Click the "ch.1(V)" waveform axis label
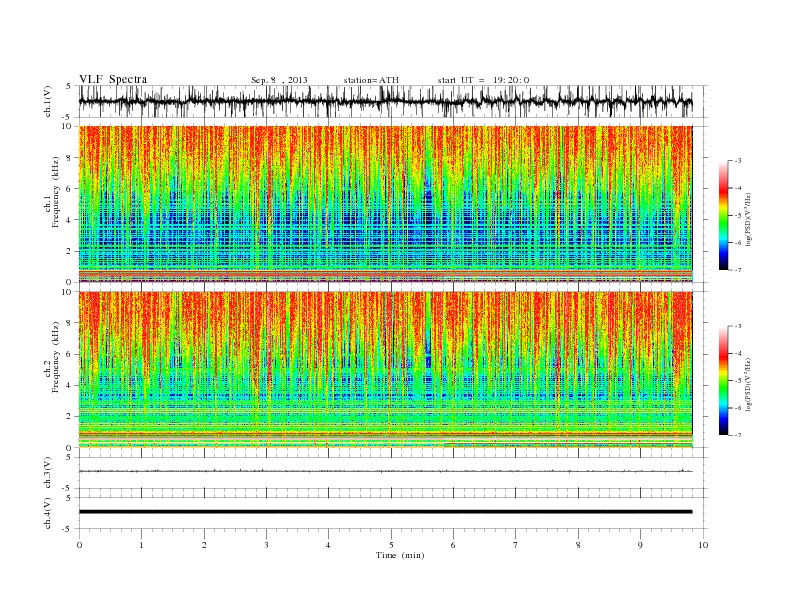This screenshot has width=792, height=612. point(48,101)
